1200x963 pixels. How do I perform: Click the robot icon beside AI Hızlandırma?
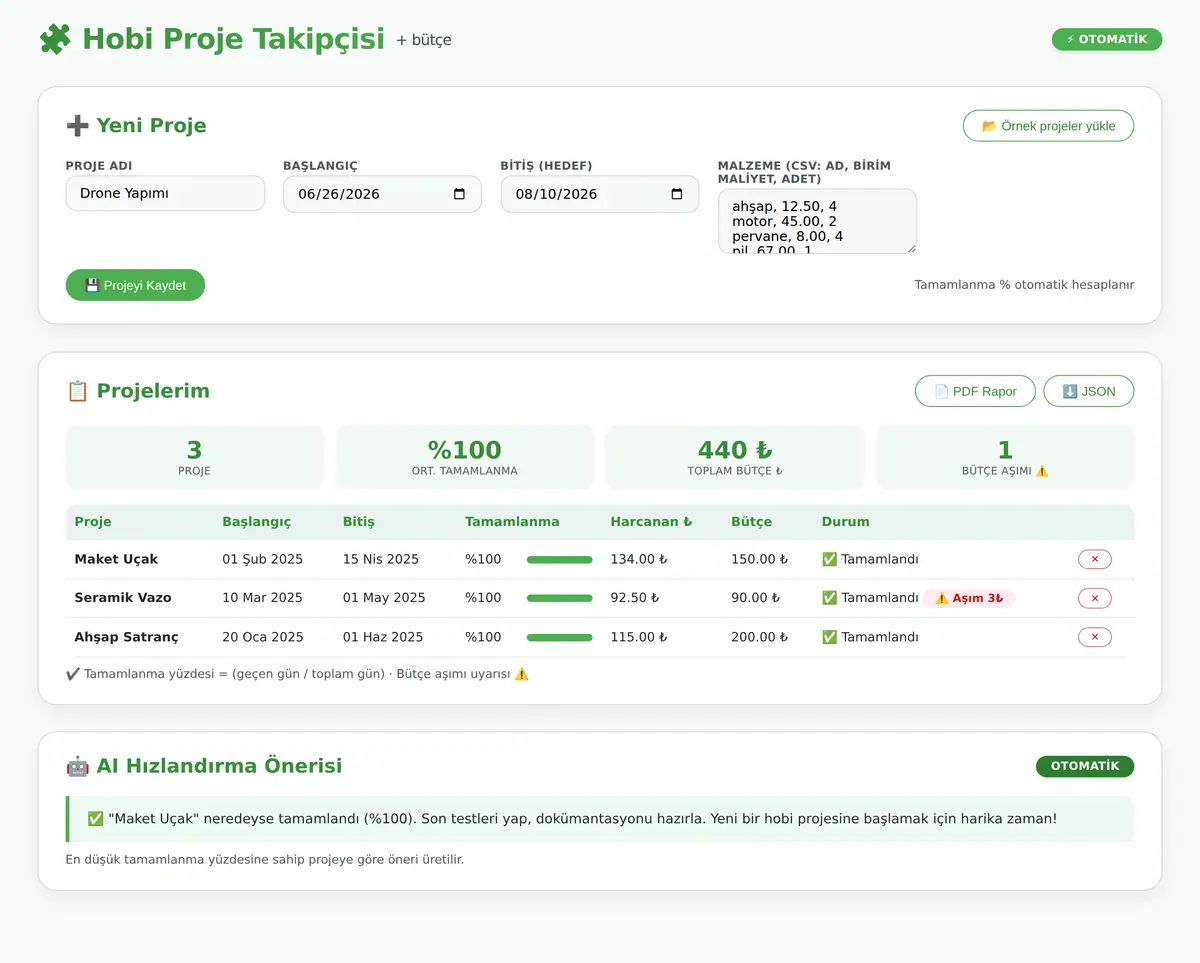pos(77,766)
